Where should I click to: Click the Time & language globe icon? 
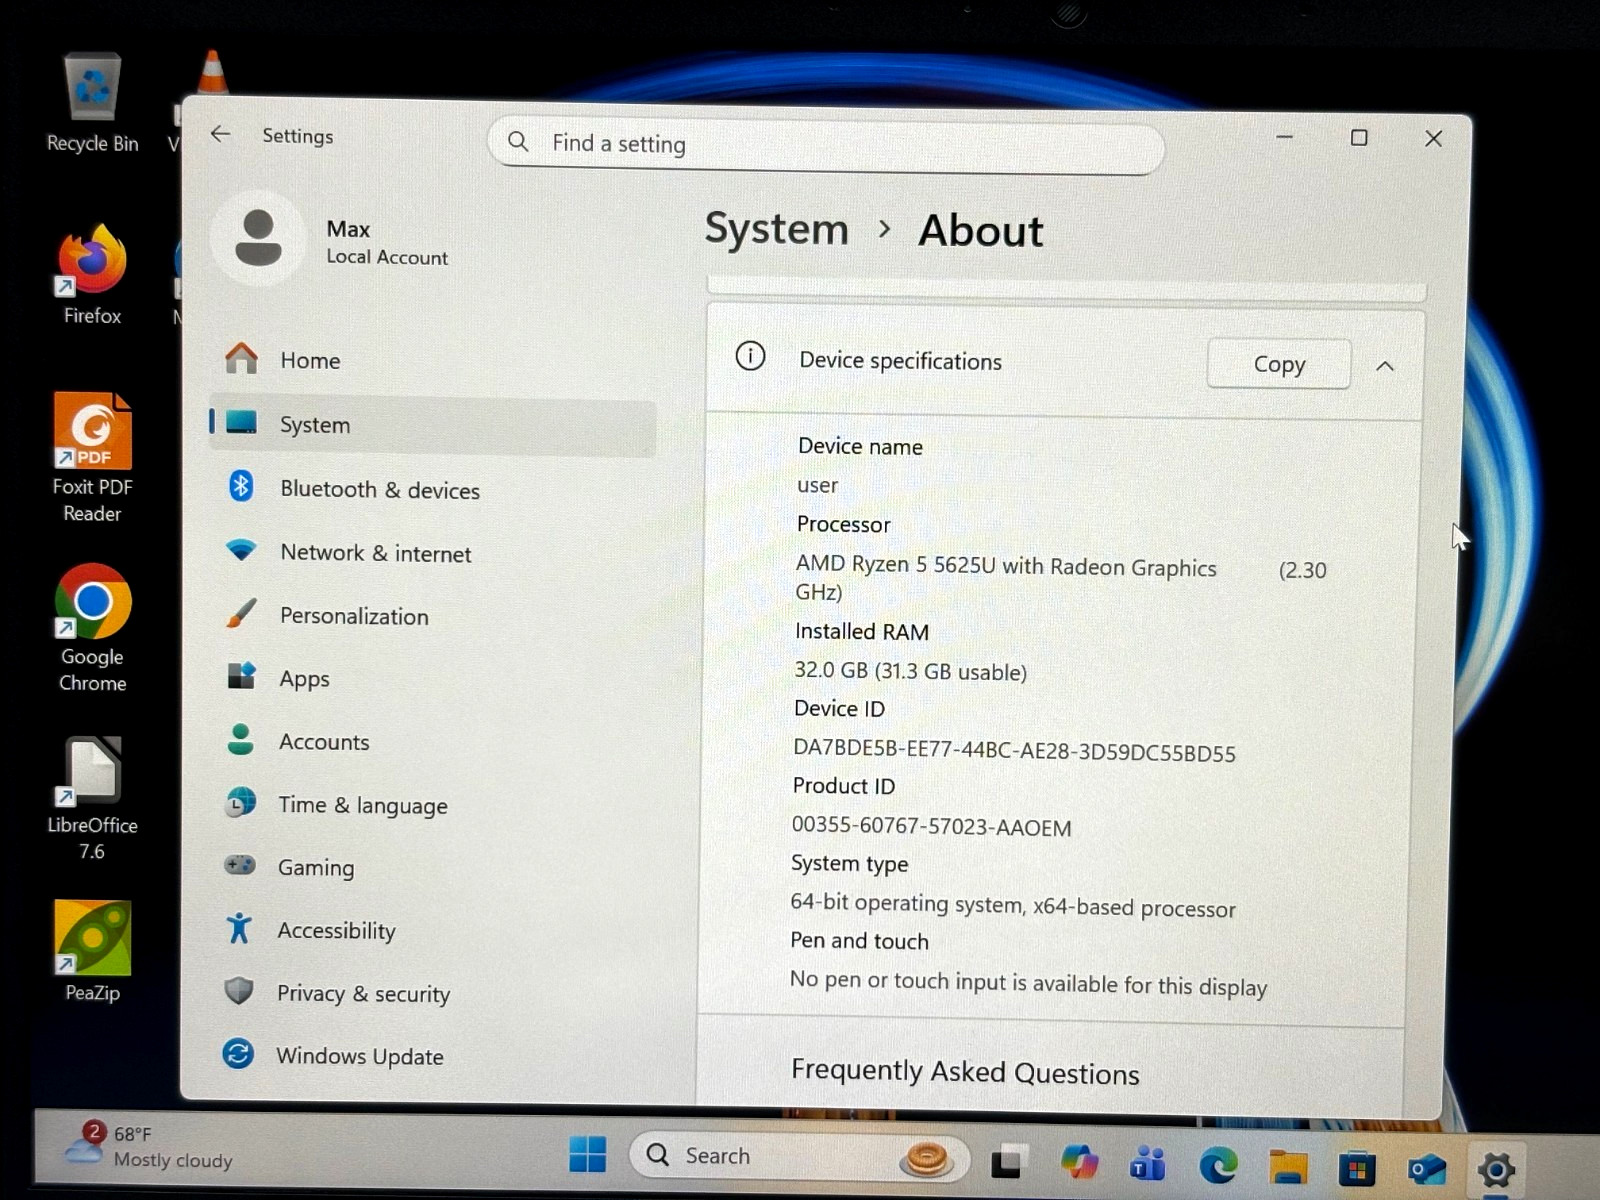point(240,802)
